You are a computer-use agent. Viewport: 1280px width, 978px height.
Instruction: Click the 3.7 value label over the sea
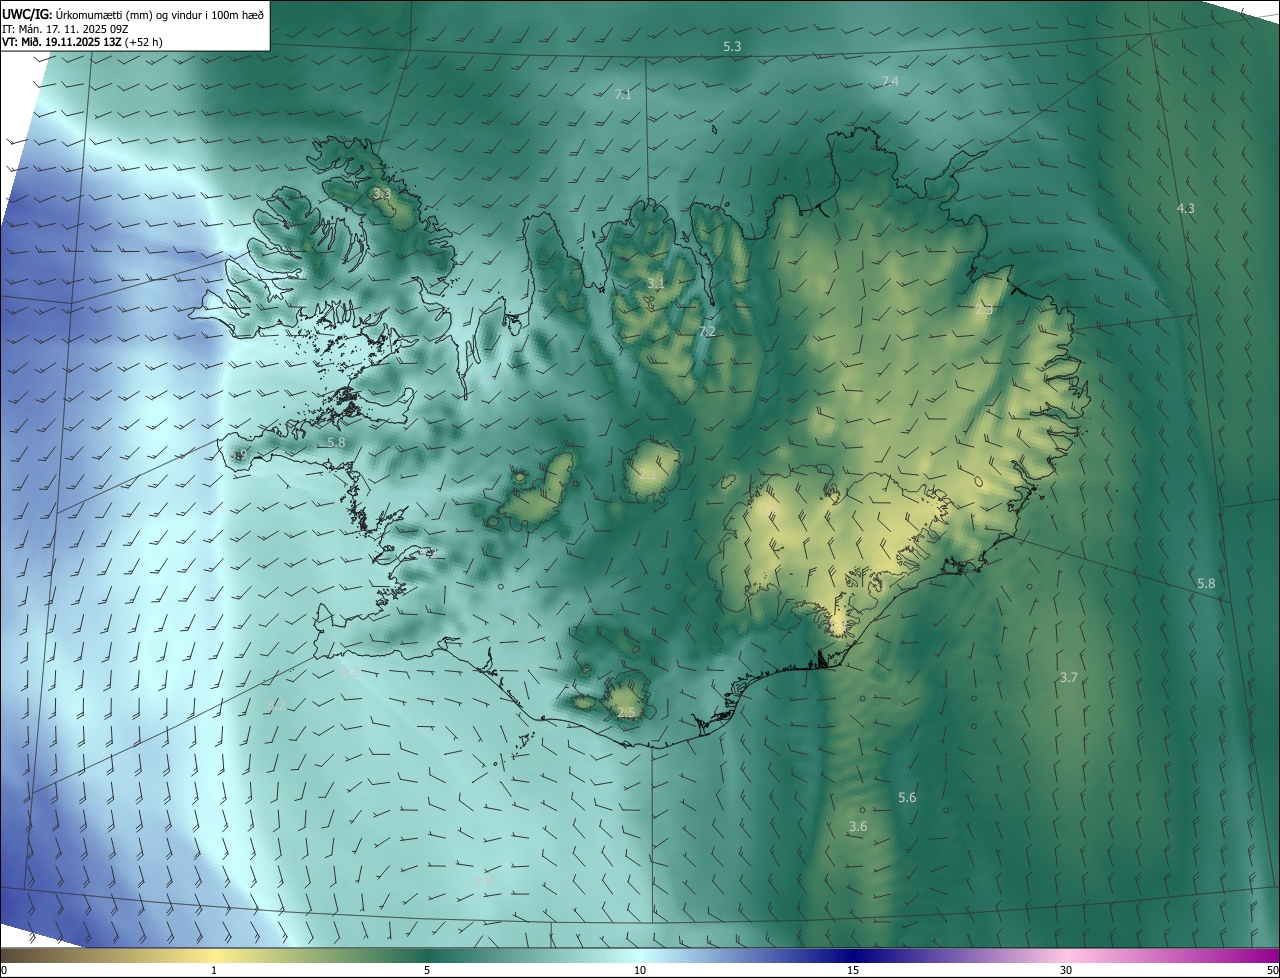pyautogui.click(x=1068, y=678)
